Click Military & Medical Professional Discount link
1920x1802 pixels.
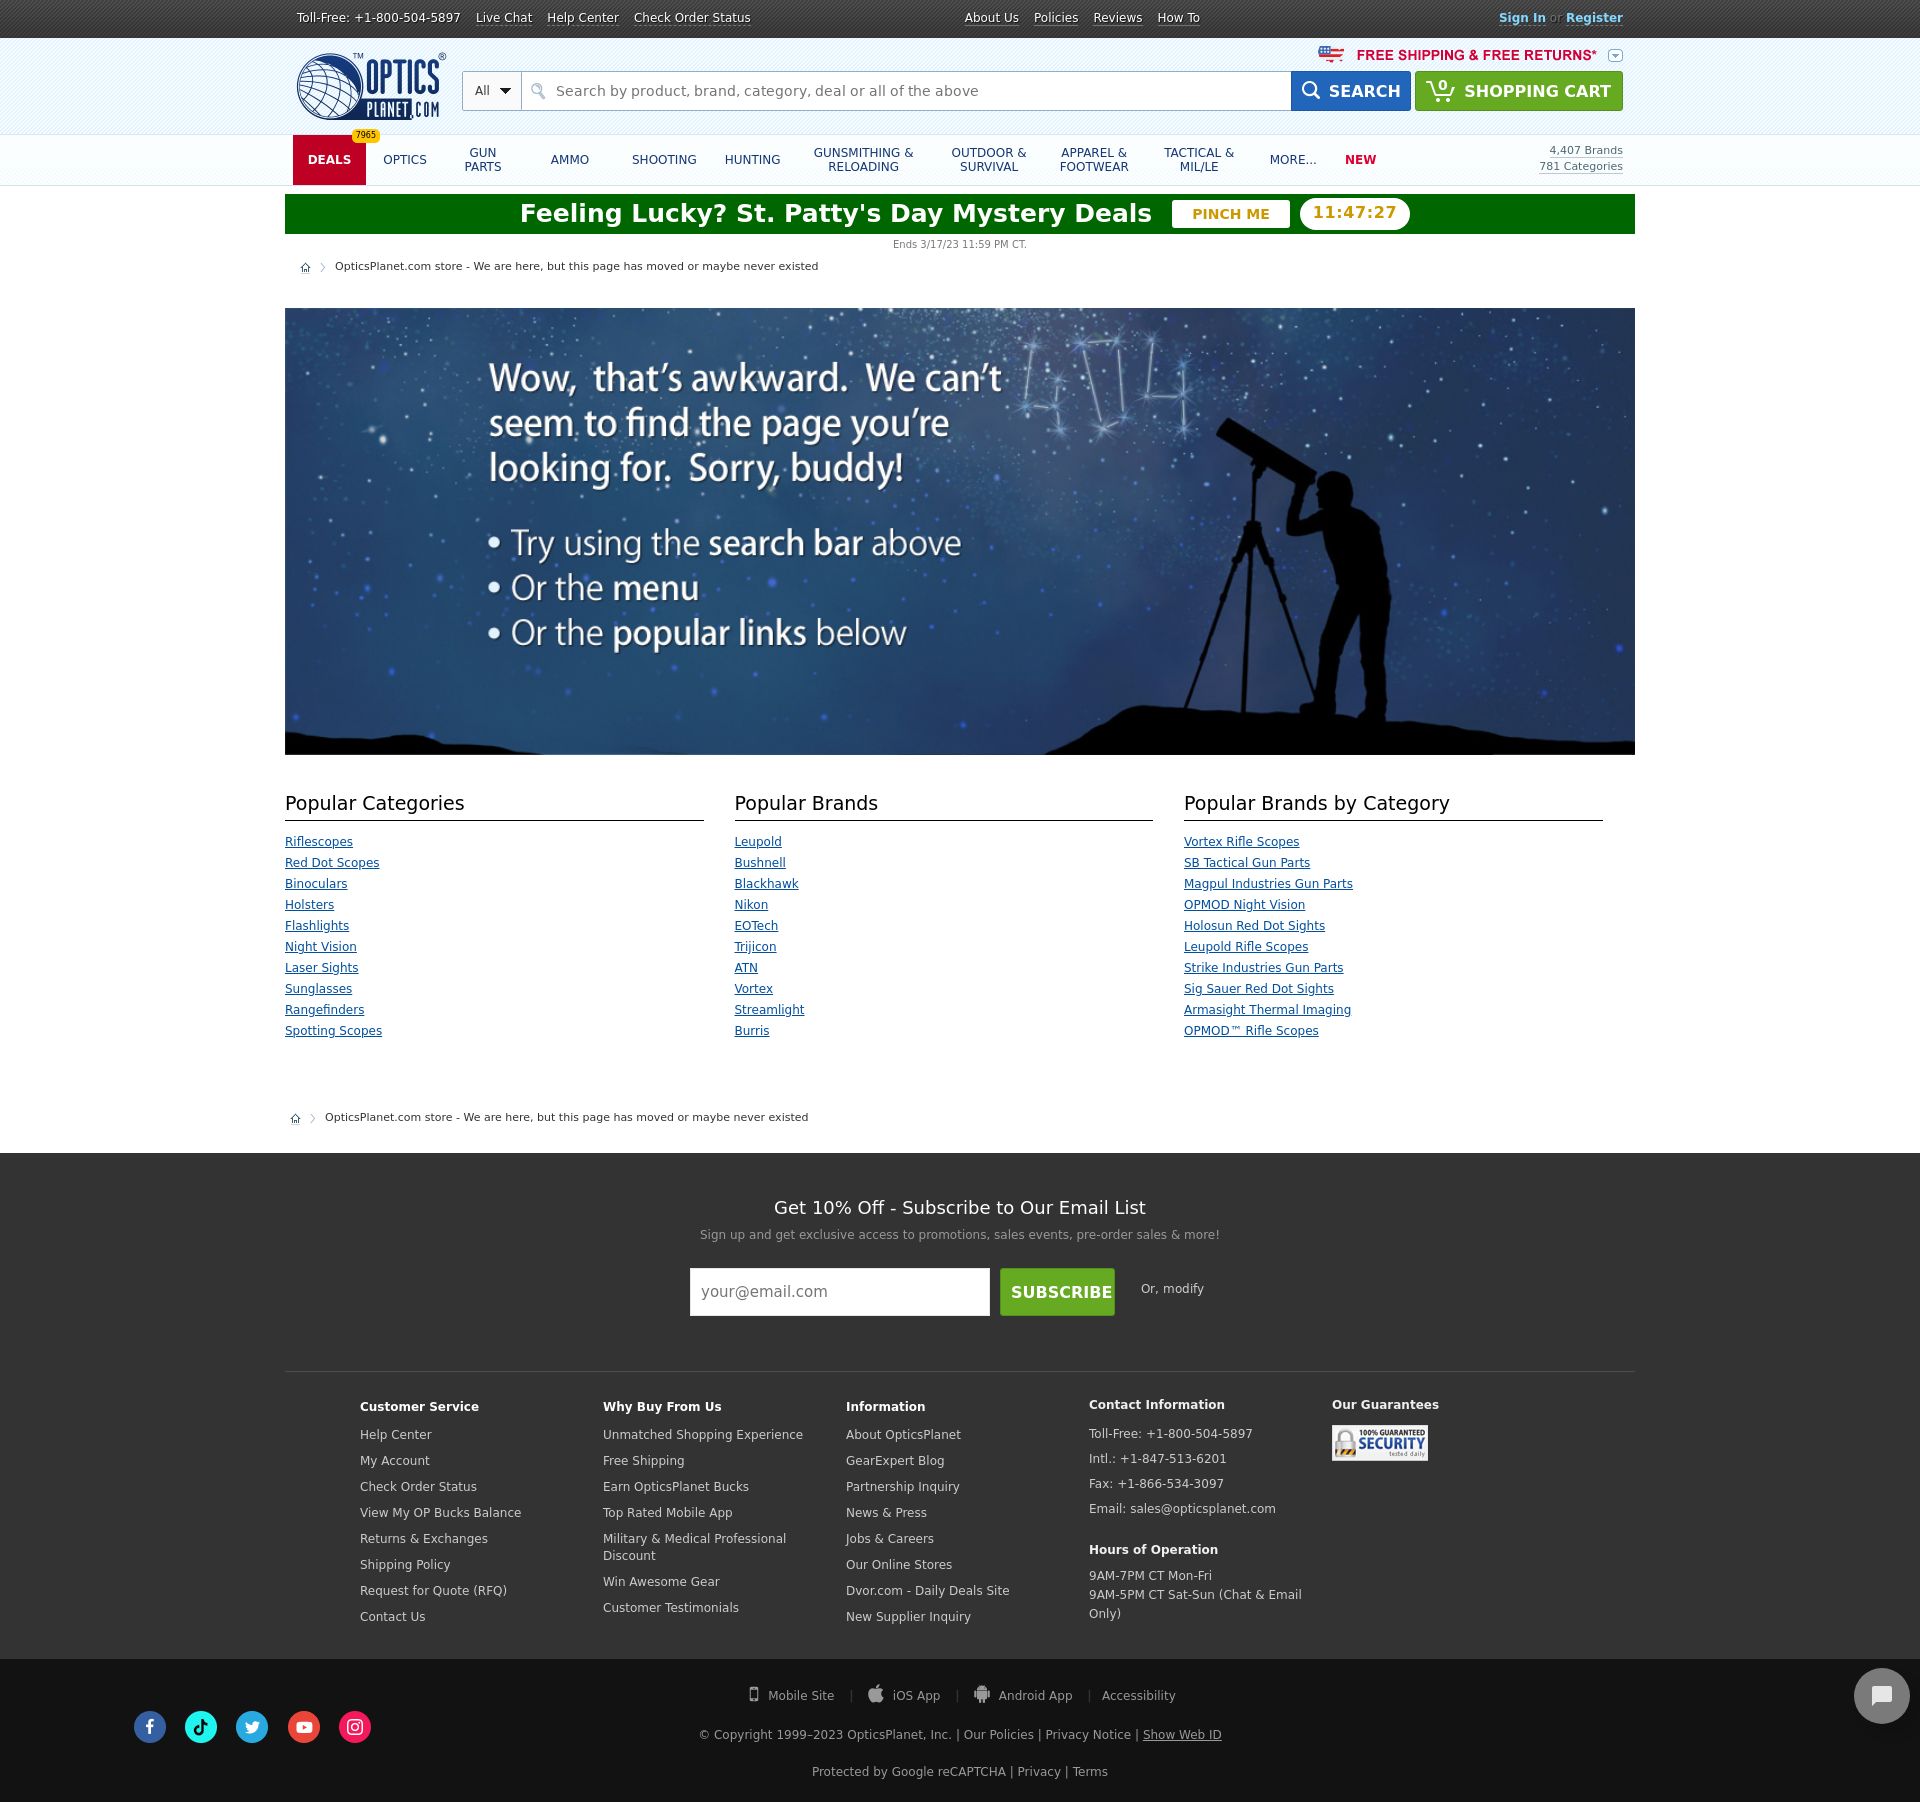(695, 1547)
